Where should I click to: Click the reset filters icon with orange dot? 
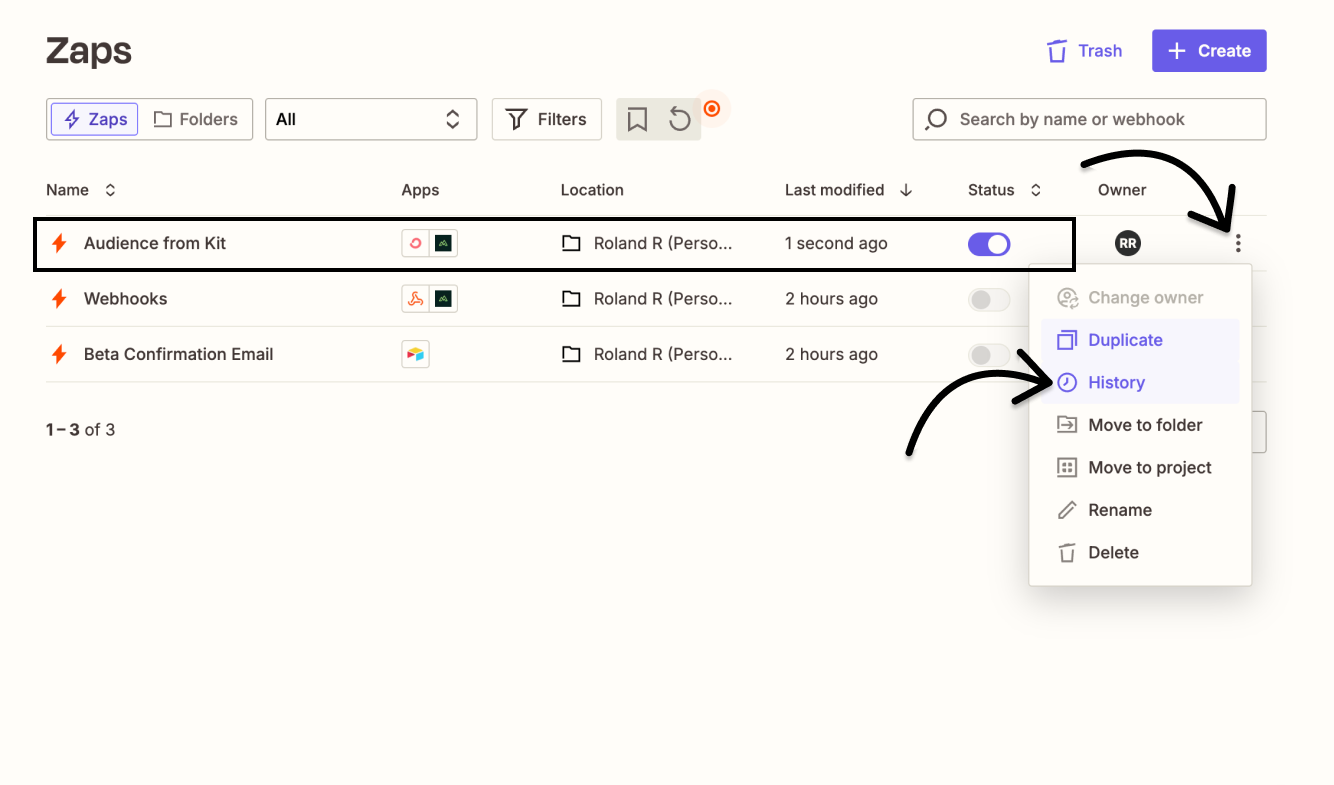click(680, 119)
